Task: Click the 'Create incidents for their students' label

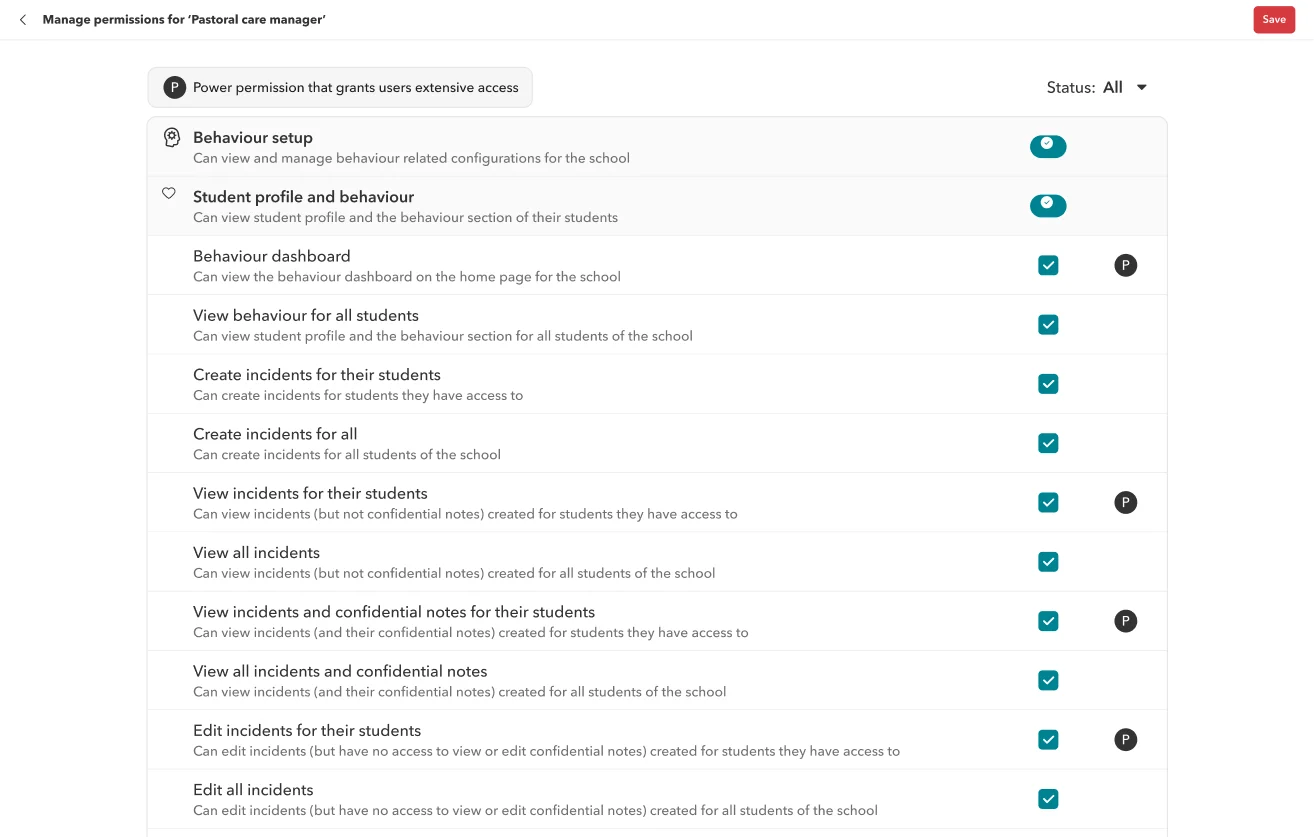Action: [317, 375]
